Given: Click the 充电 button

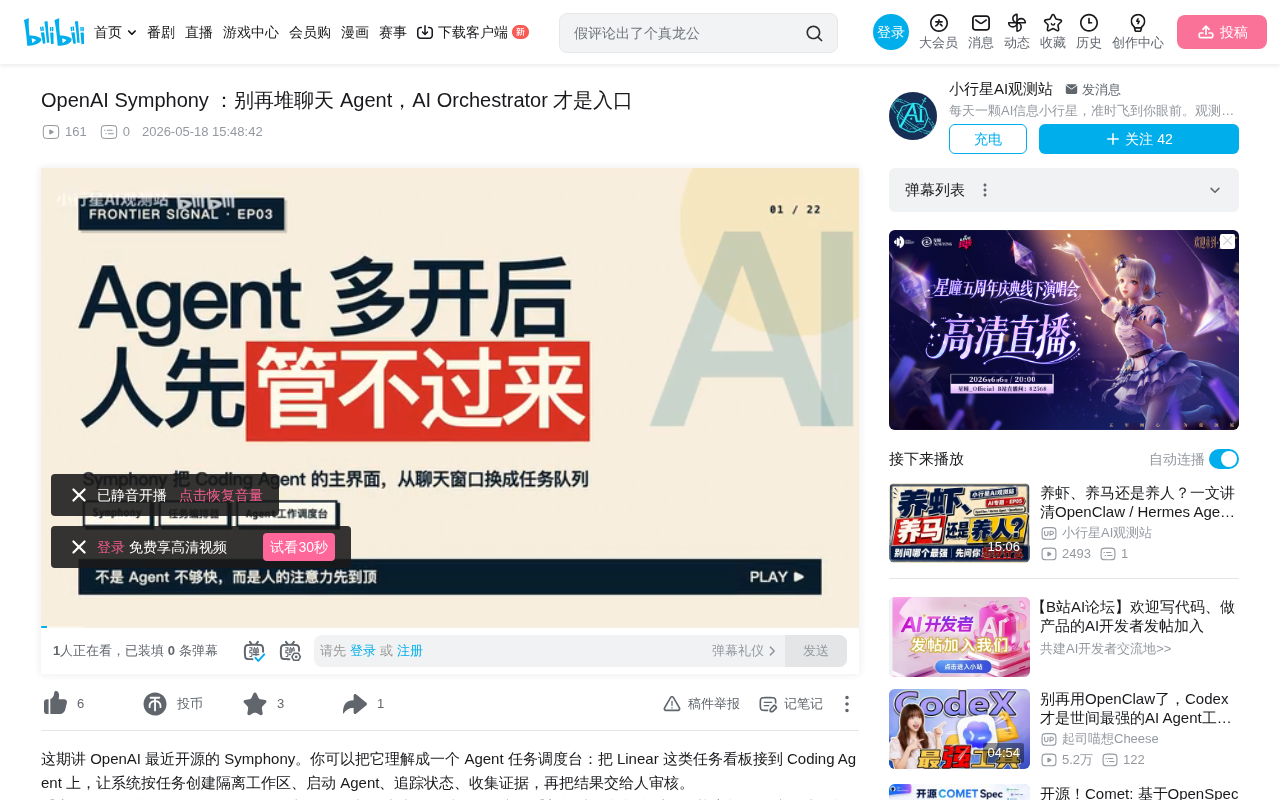Looking at the screenshot, I should pyautogui.click(x=988, y=139).
